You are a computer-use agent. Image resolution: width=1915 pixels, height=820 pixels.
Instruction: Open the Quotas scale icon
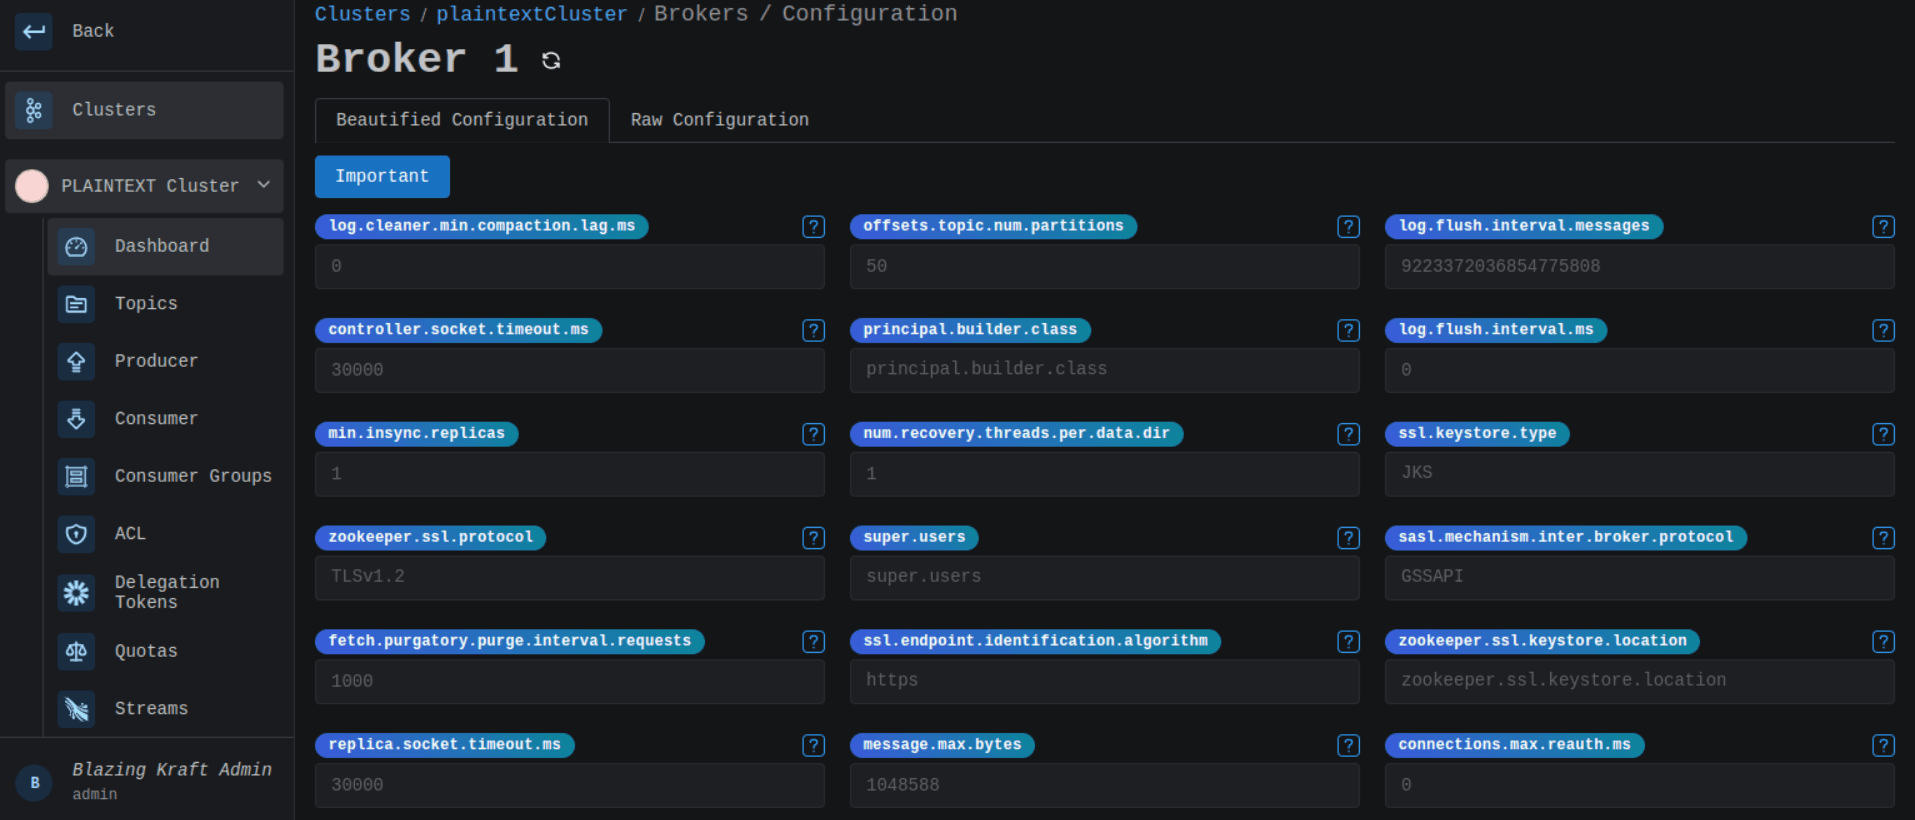tap(76, 651)
